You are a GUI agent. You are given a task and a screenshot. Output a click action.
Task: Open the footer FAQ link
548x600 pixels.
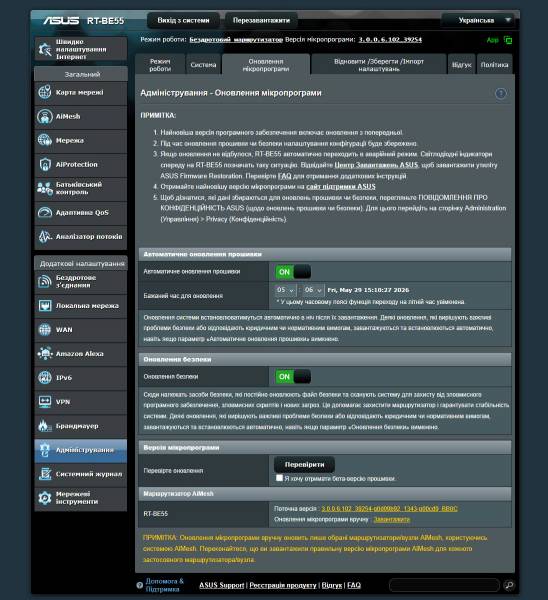(x=354, y=585)
